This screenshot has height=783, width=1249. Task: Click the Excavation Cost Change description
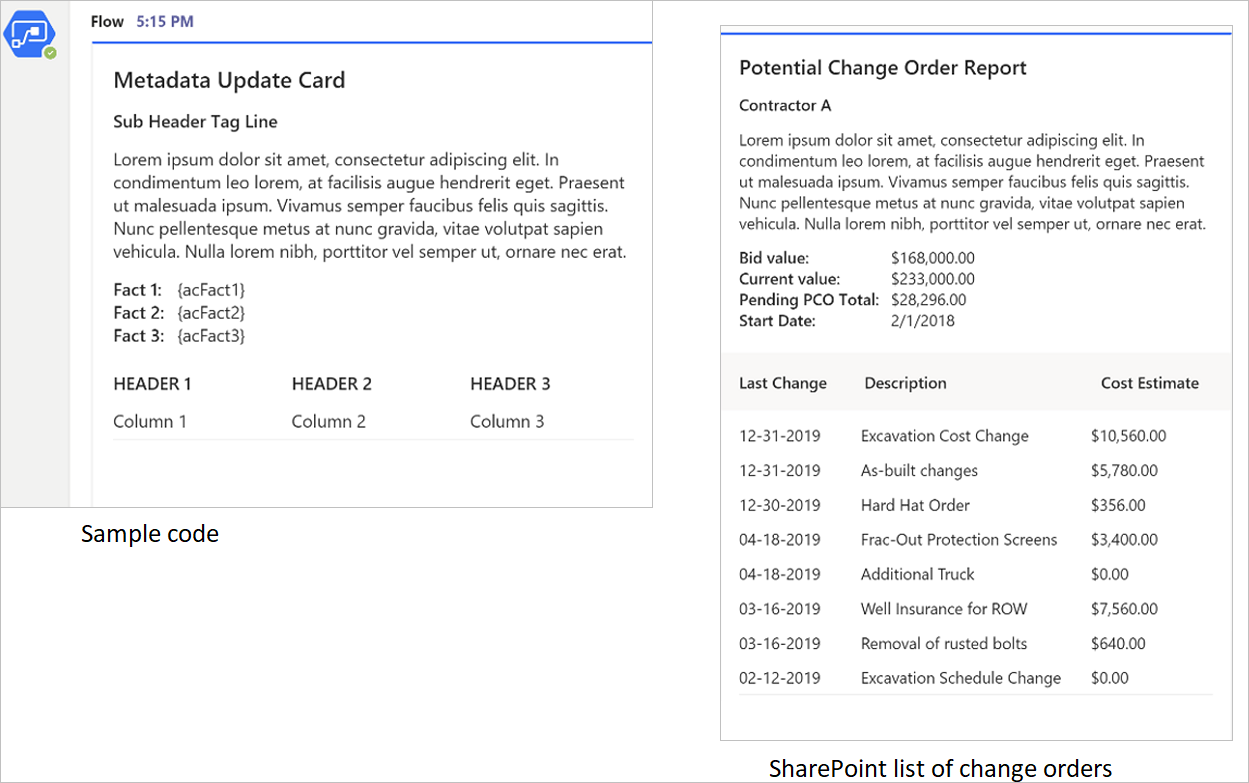pyautogui.click(x=945, y=436)
